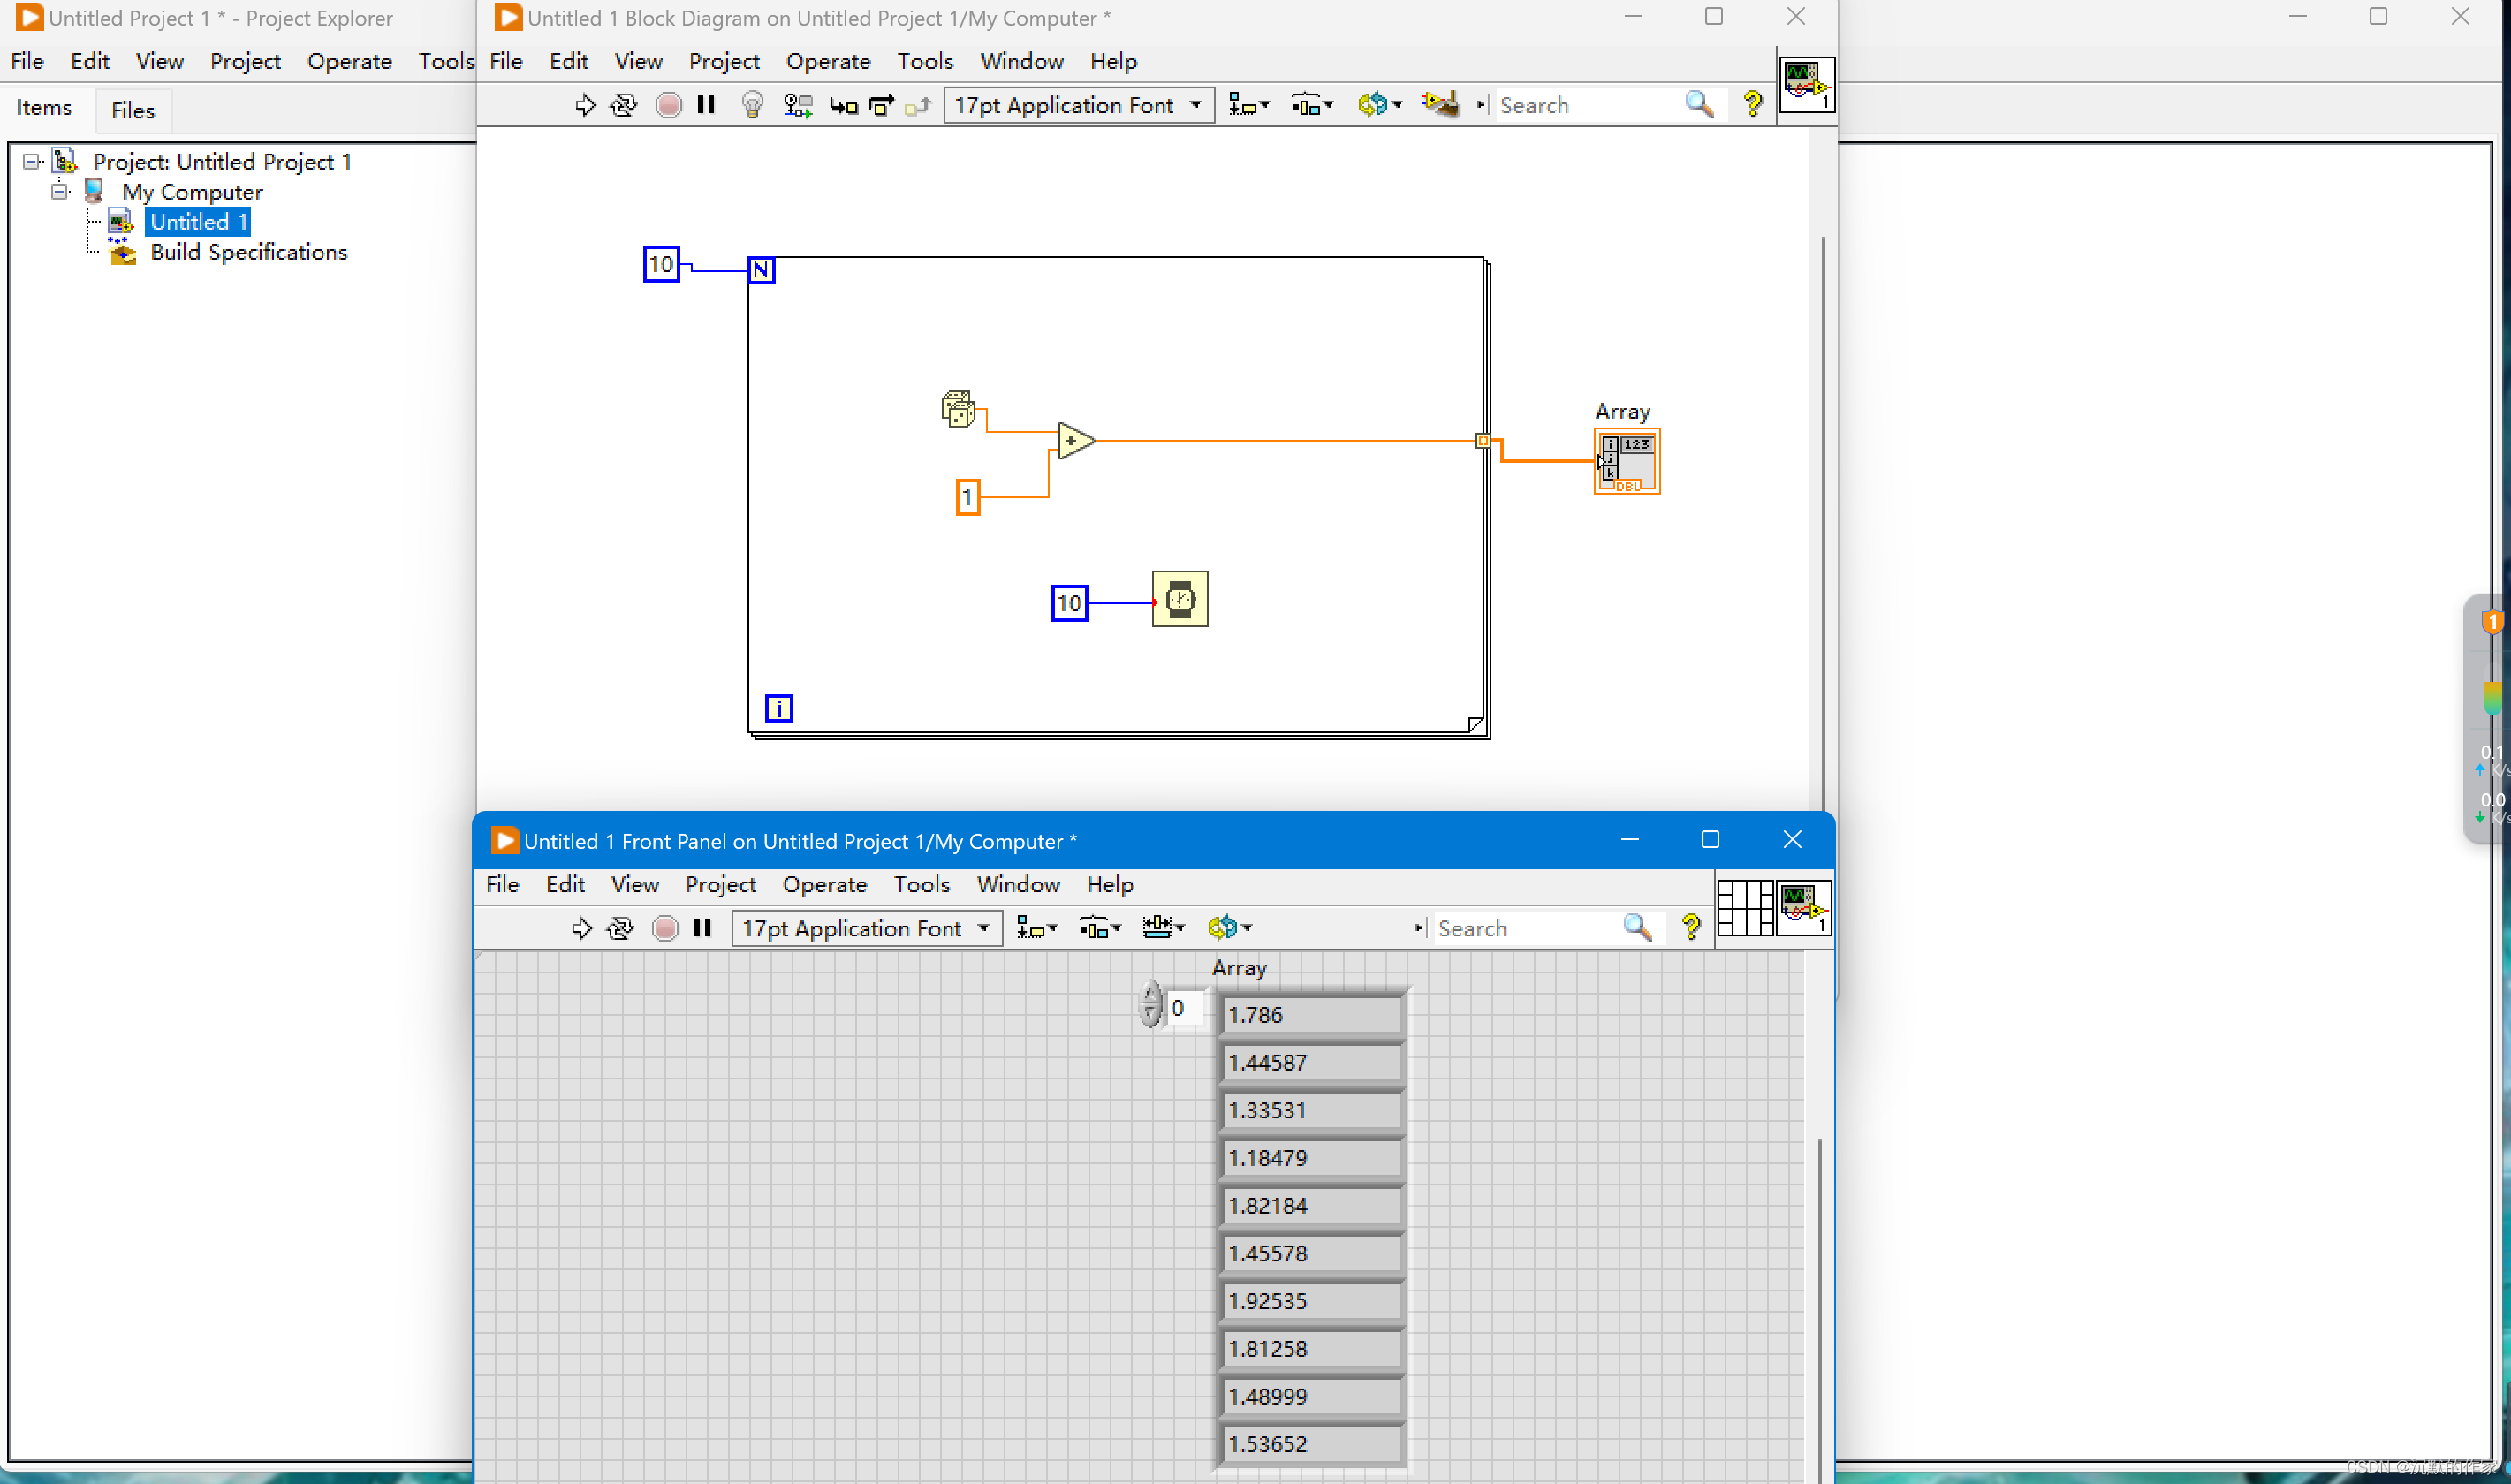Viewport: 2511px width, 1484px height.
Task: Toggle Run Continuously button in front panel
Action: tap(622, 927)
